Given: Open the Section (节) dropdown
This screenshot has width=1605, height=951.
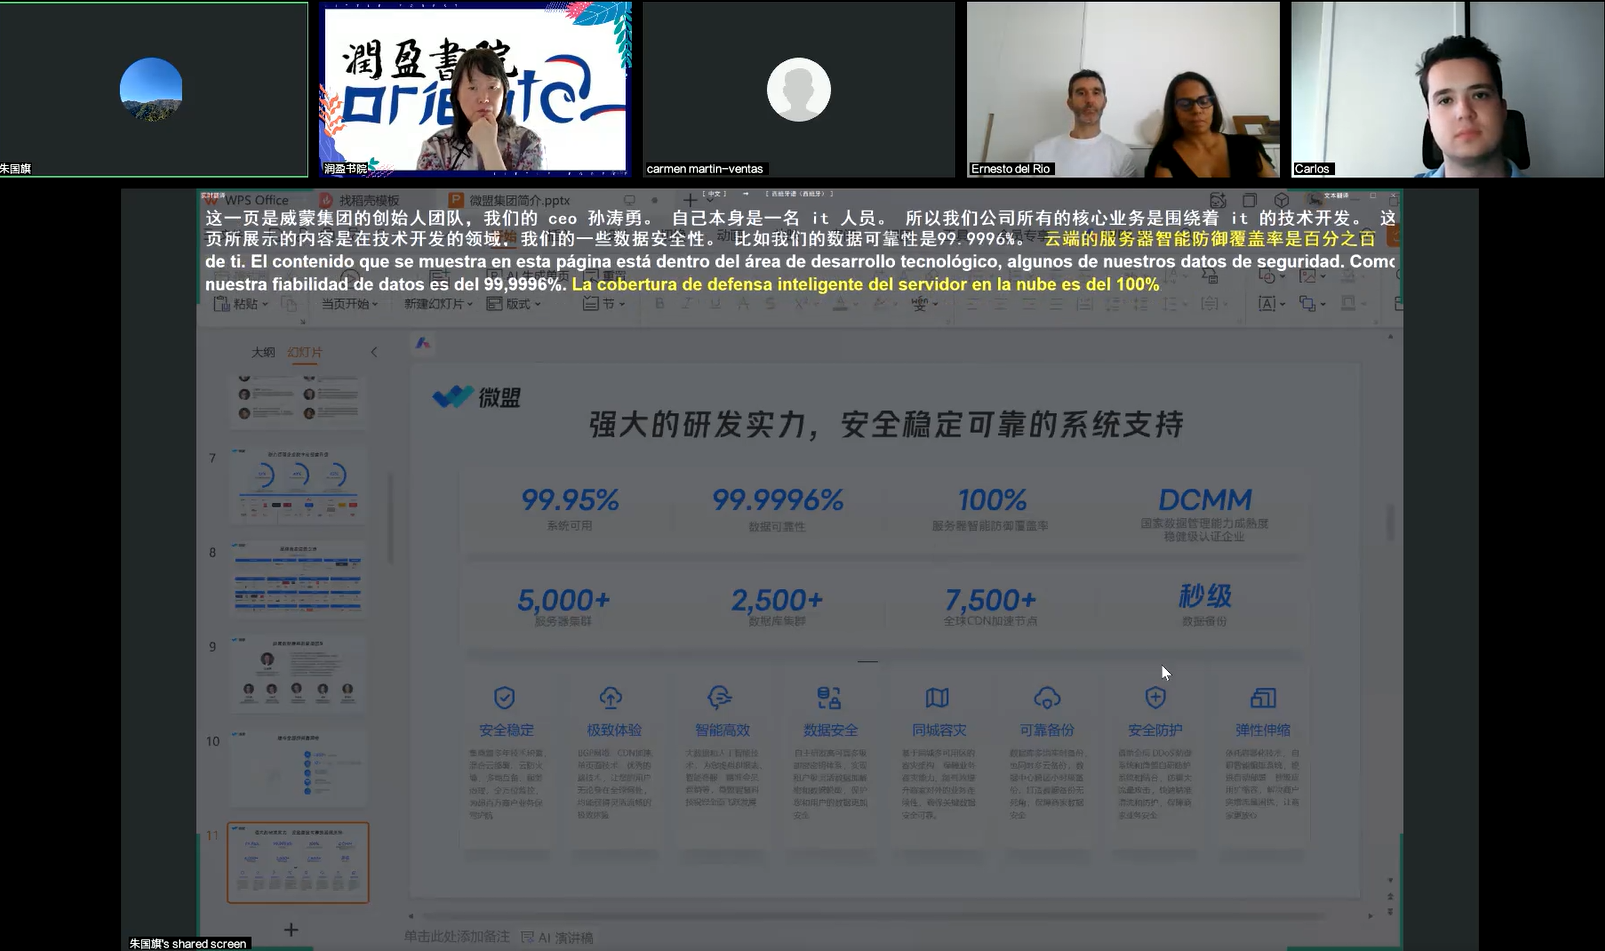Looking at the screenshot, I should pos(623,304).
